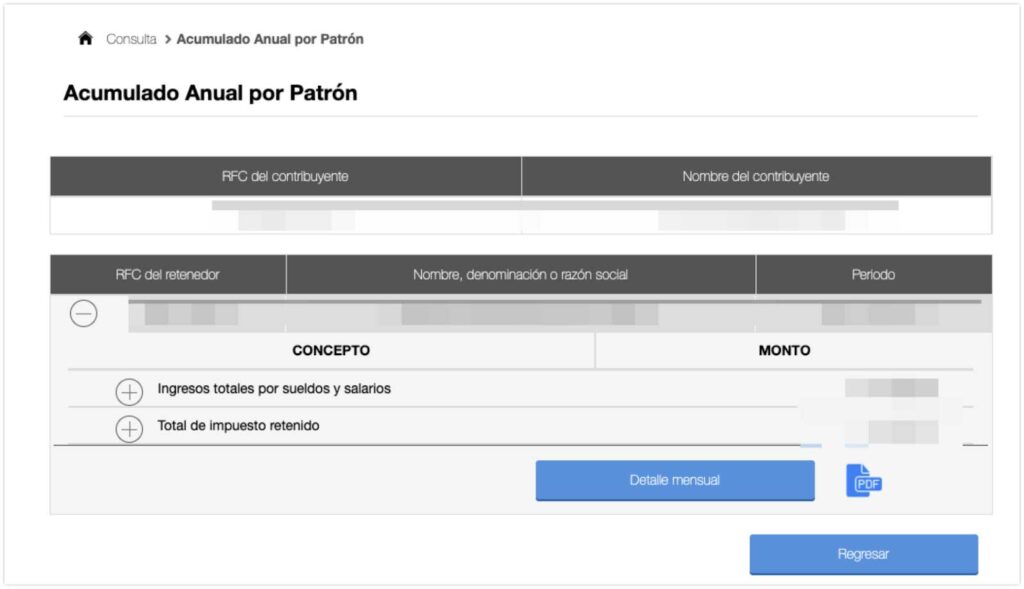The image size is (1024, 589).
Task: Click the RFC del contribuyente column header
Action: point(285,175)
